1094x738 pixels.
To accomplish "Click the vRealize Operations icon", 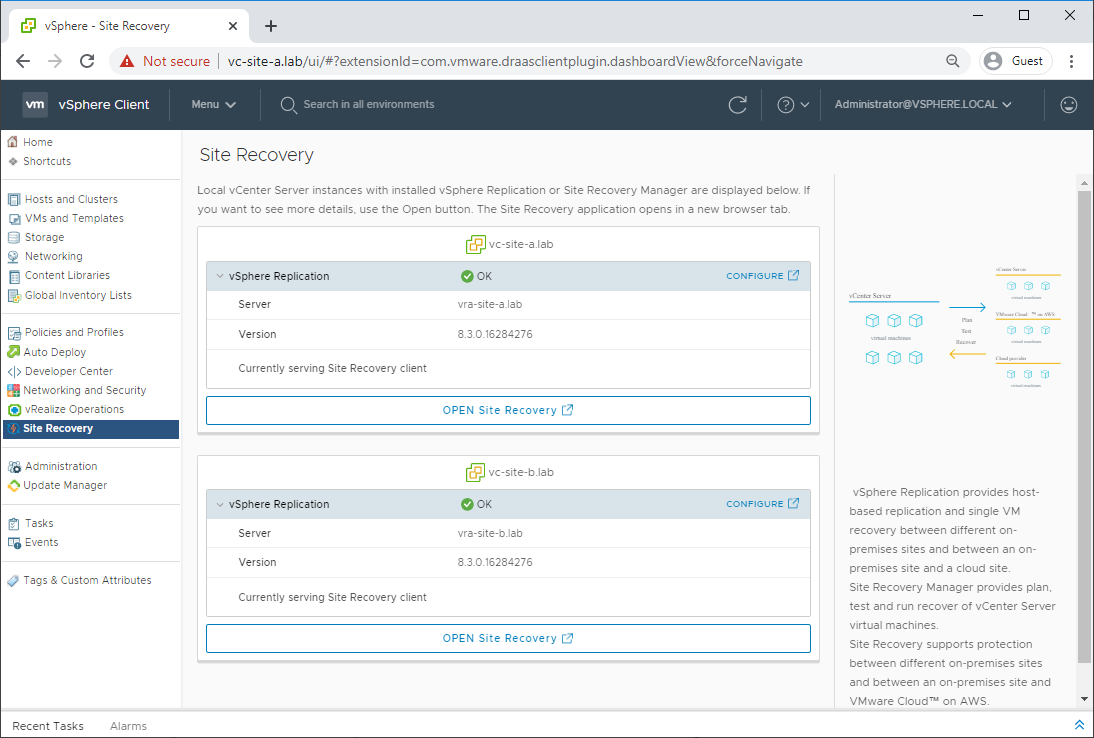I will pos(14,409).
